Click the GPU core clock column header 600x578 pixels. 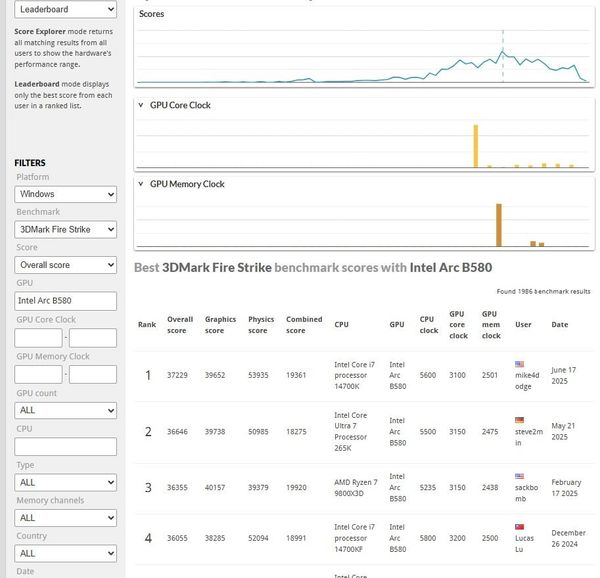click(x=458, y=324)
